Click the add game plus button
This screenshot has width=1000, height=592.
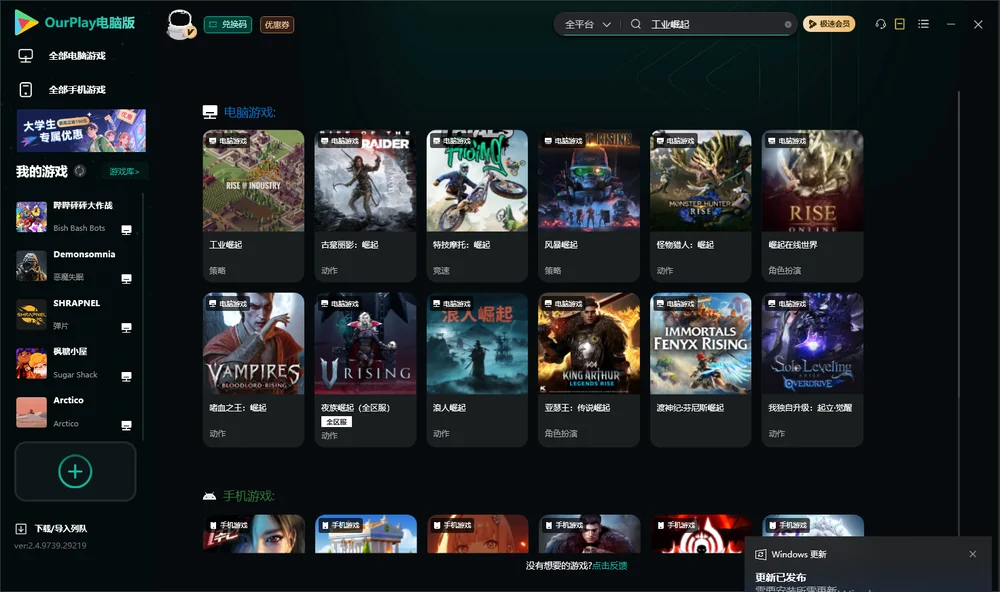(x=75, y=471)
